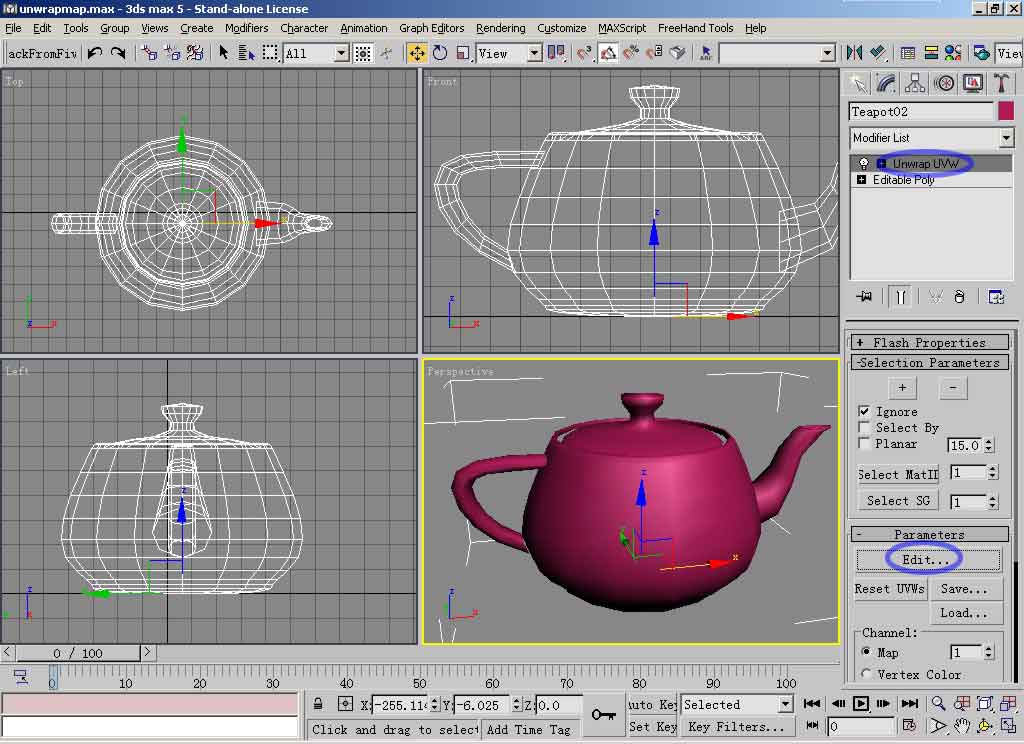
Task: Click the Undo arrow in the toolbar
Action: coord(95,53)
